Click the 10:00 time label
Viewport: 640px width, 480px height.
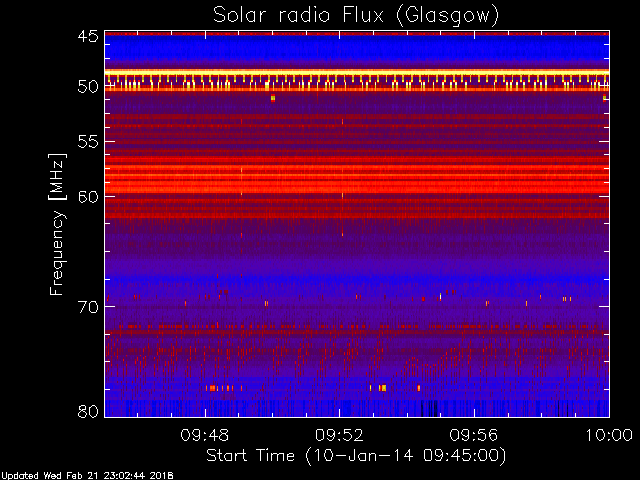609,435
